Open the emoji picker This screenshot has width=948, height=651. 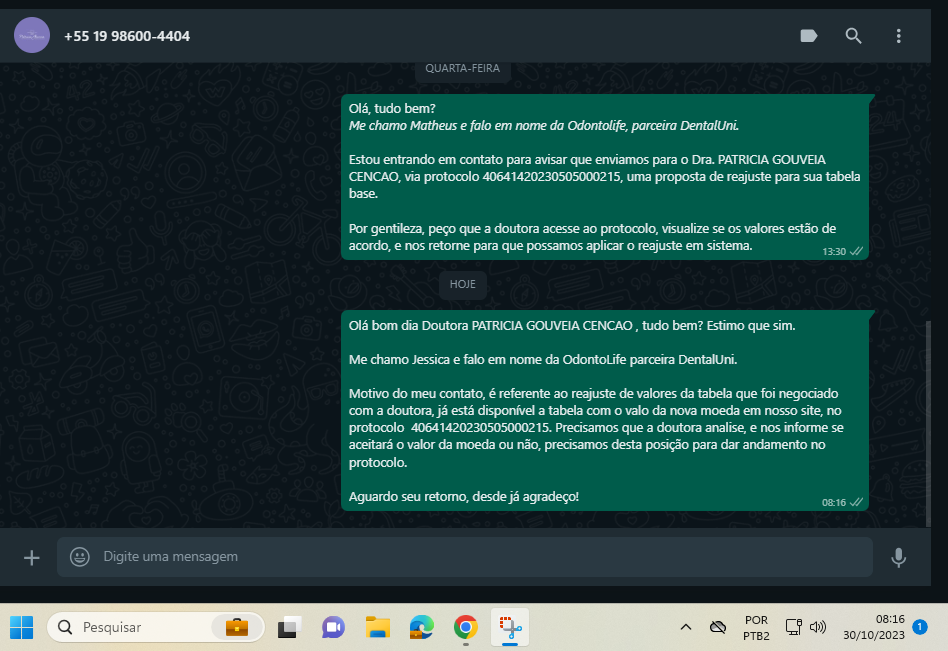point(80,557)
